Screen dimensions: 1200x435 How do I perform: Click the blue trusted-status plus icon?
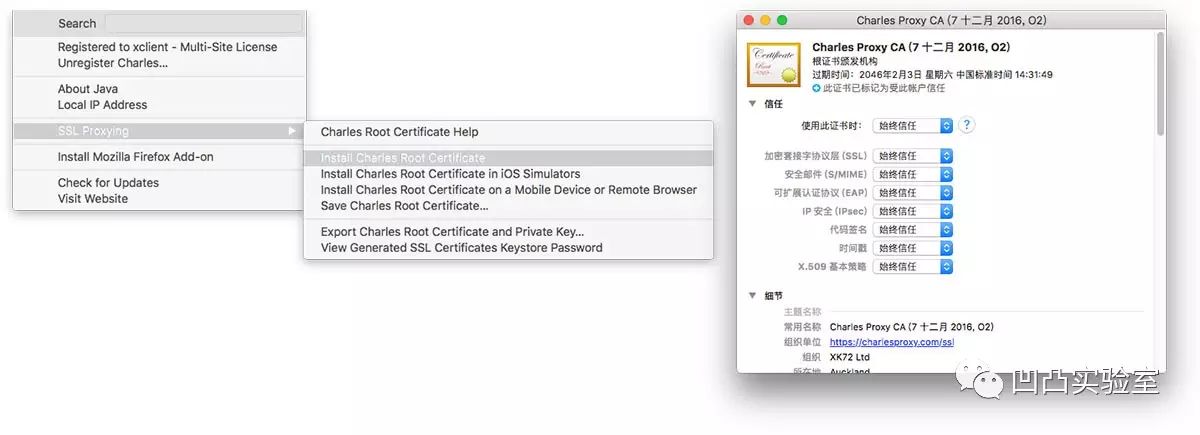point(816,88)
